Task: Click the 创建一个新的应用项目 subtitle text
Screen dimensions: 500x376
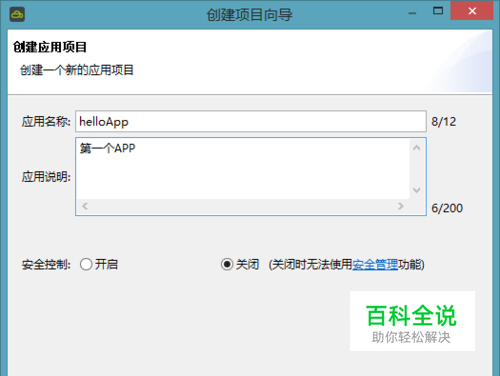Action: coord(77,70)
